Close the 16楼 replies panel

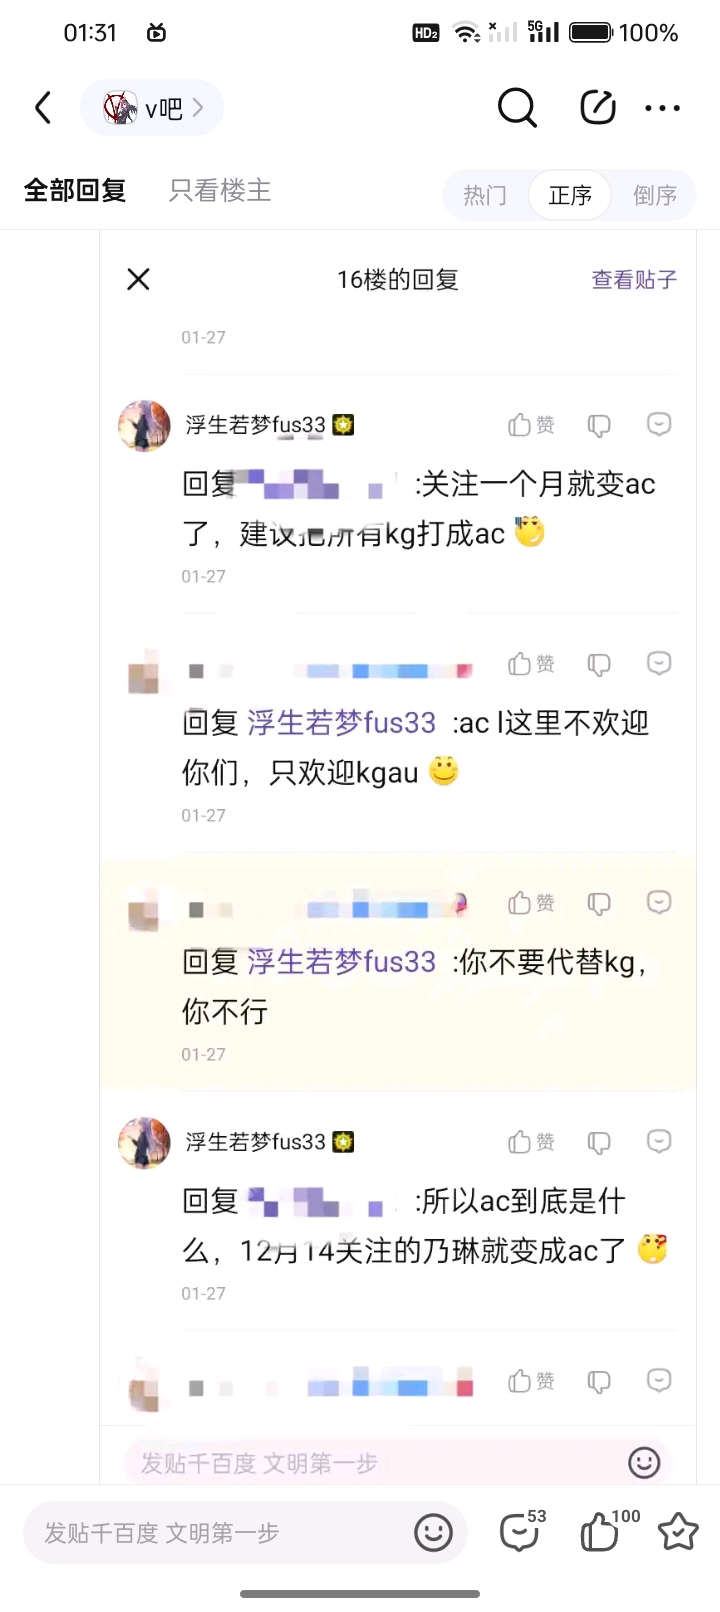[138, 279]
